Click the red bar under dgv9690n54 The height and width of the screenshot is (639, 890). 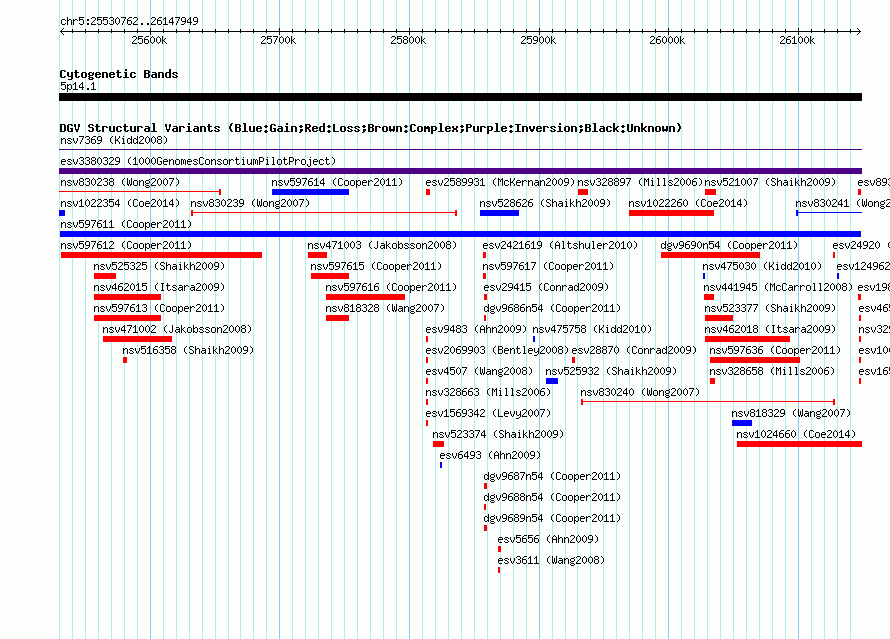pyautogui.click(x=710, y=255)
